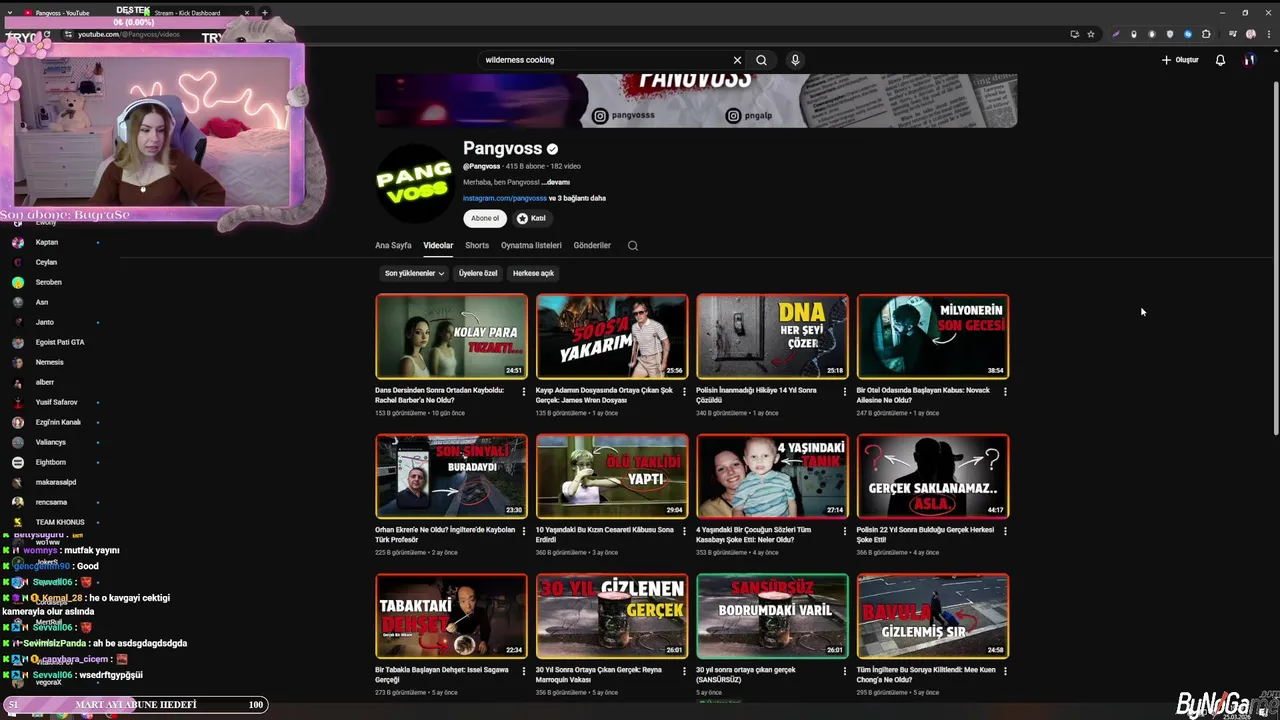Open the YouTube account avatar menu
This screenshot has height=720, width=1280.
point(1249,60)
